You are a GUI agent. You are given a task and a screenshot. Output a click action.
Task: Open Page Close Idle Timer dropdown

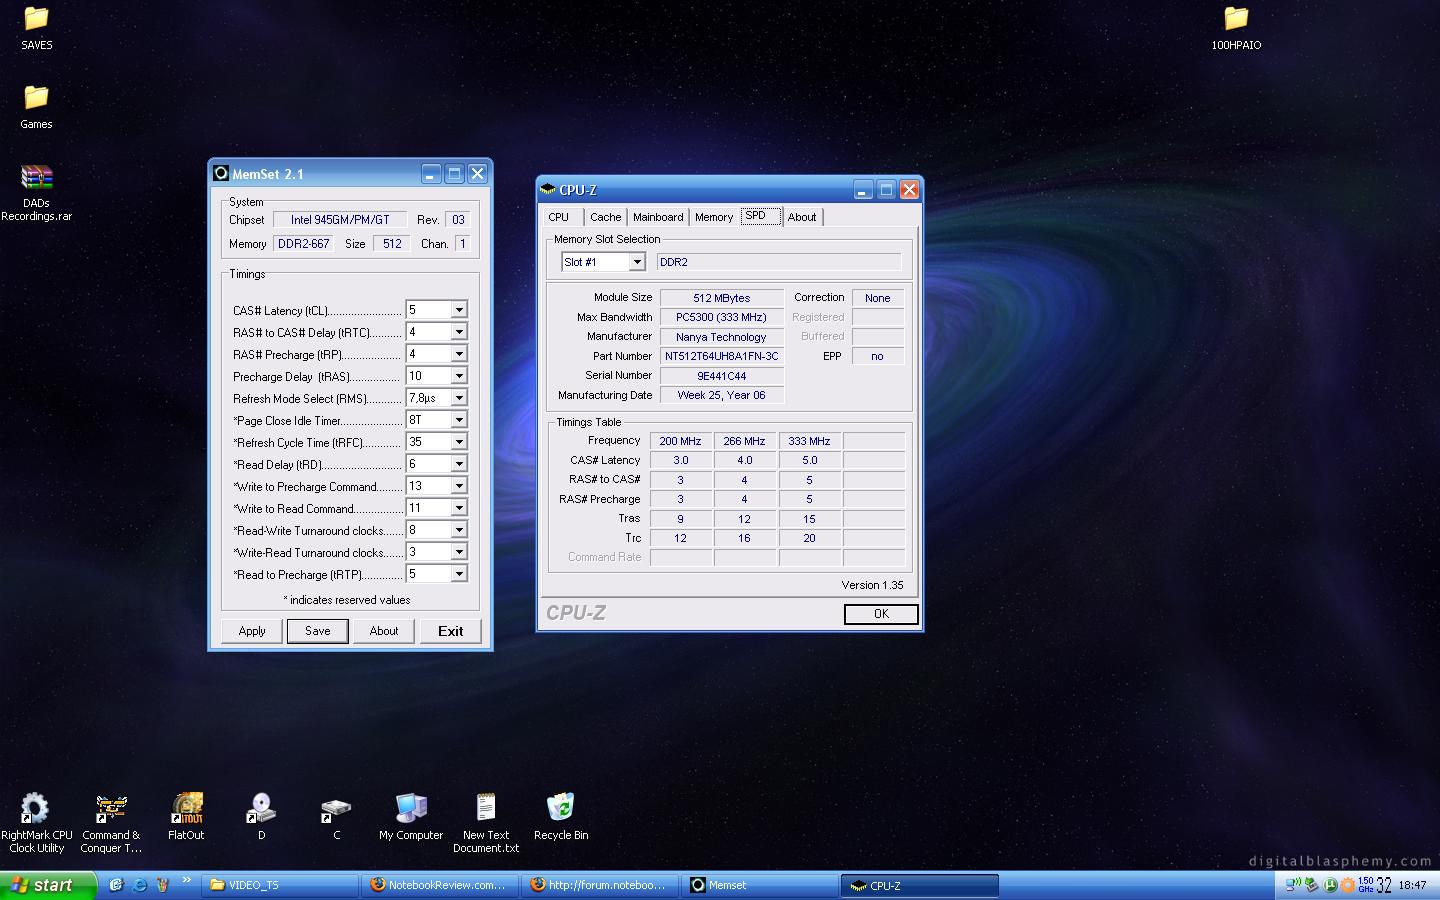coord(458,420)
